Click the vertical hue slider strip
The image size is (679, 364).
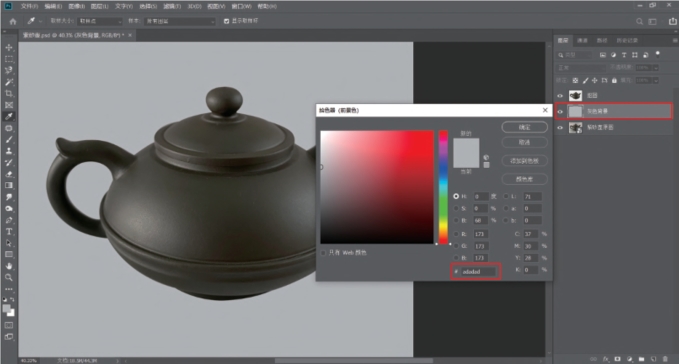tap(443, 187)
